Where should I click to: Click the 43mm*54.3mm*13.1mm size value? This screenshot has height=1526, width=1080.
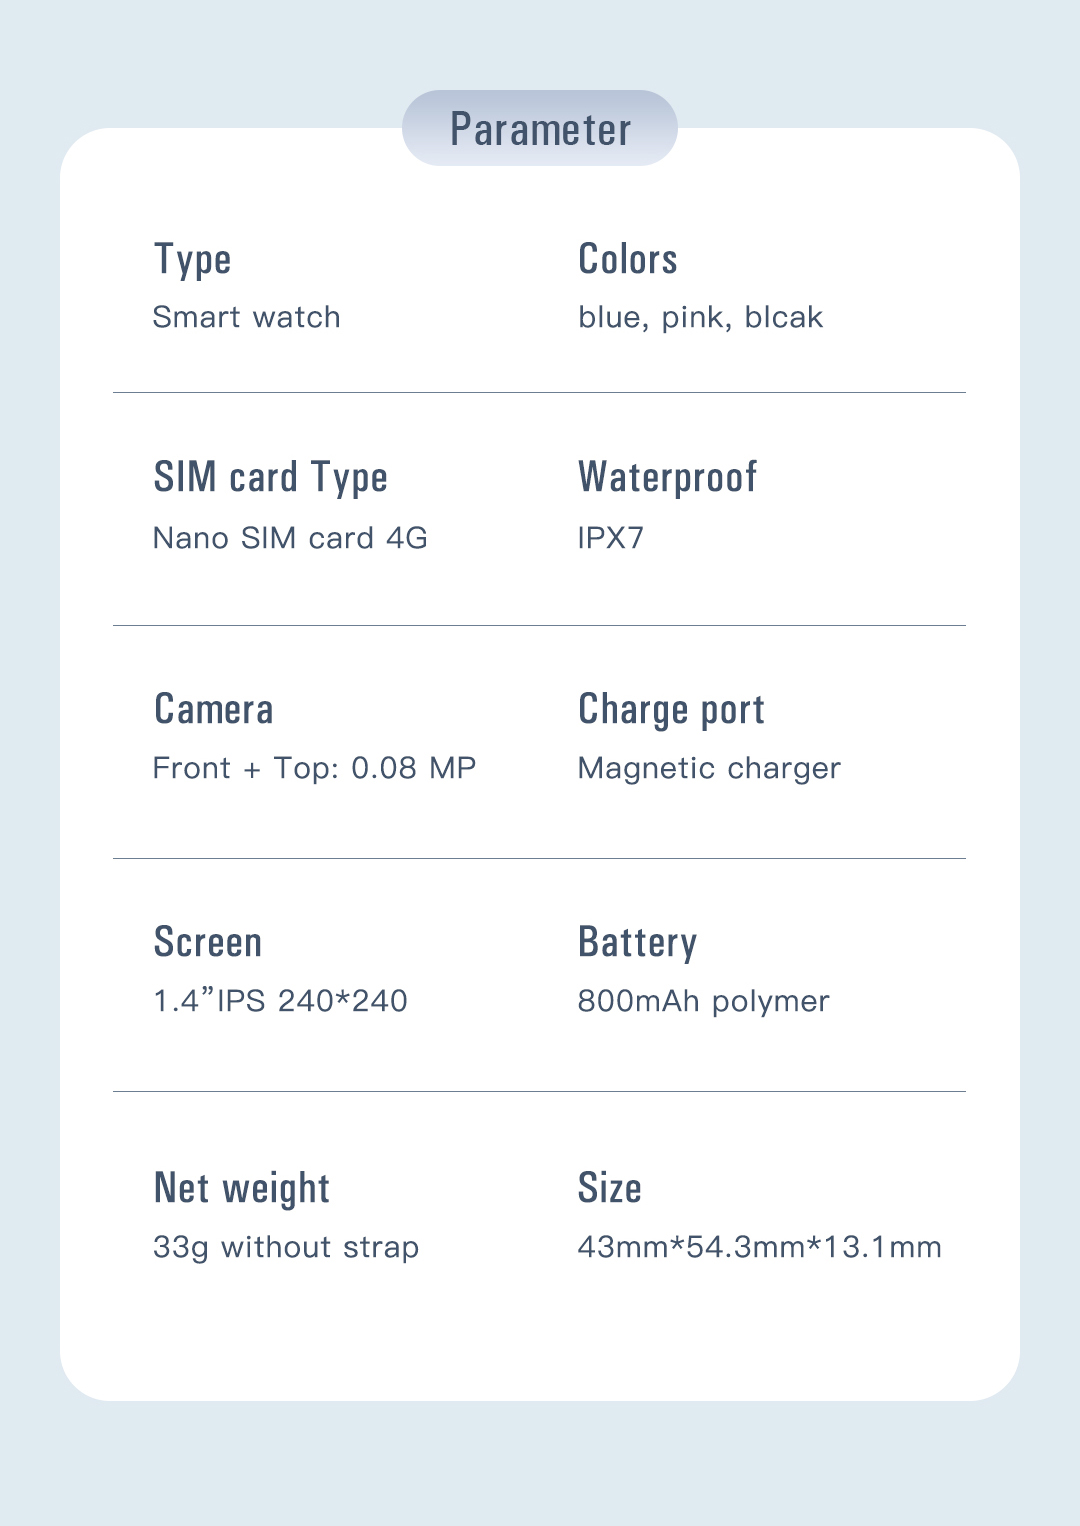[x=759, y=1247]
